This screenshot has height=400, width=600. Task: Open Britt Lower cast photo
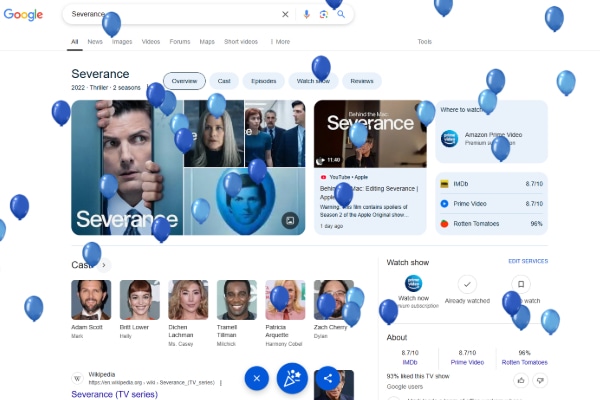pyautogui.click(x=140, y=300)
